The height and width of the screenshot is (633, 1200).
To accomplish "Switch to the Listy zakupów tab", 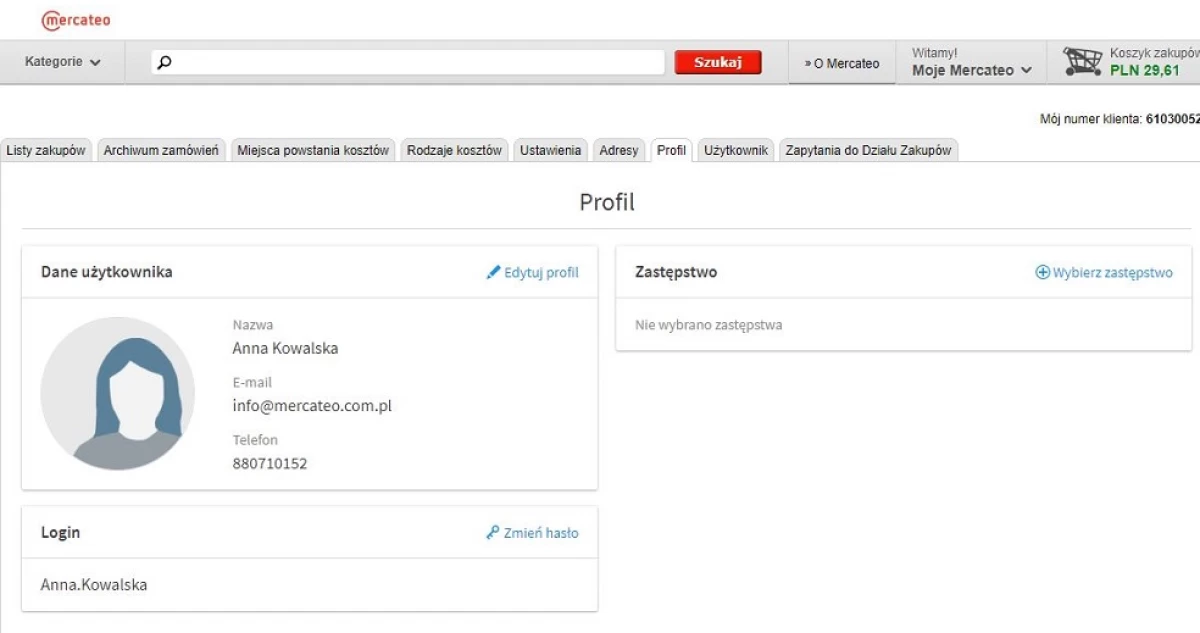I will coord(46,150).
